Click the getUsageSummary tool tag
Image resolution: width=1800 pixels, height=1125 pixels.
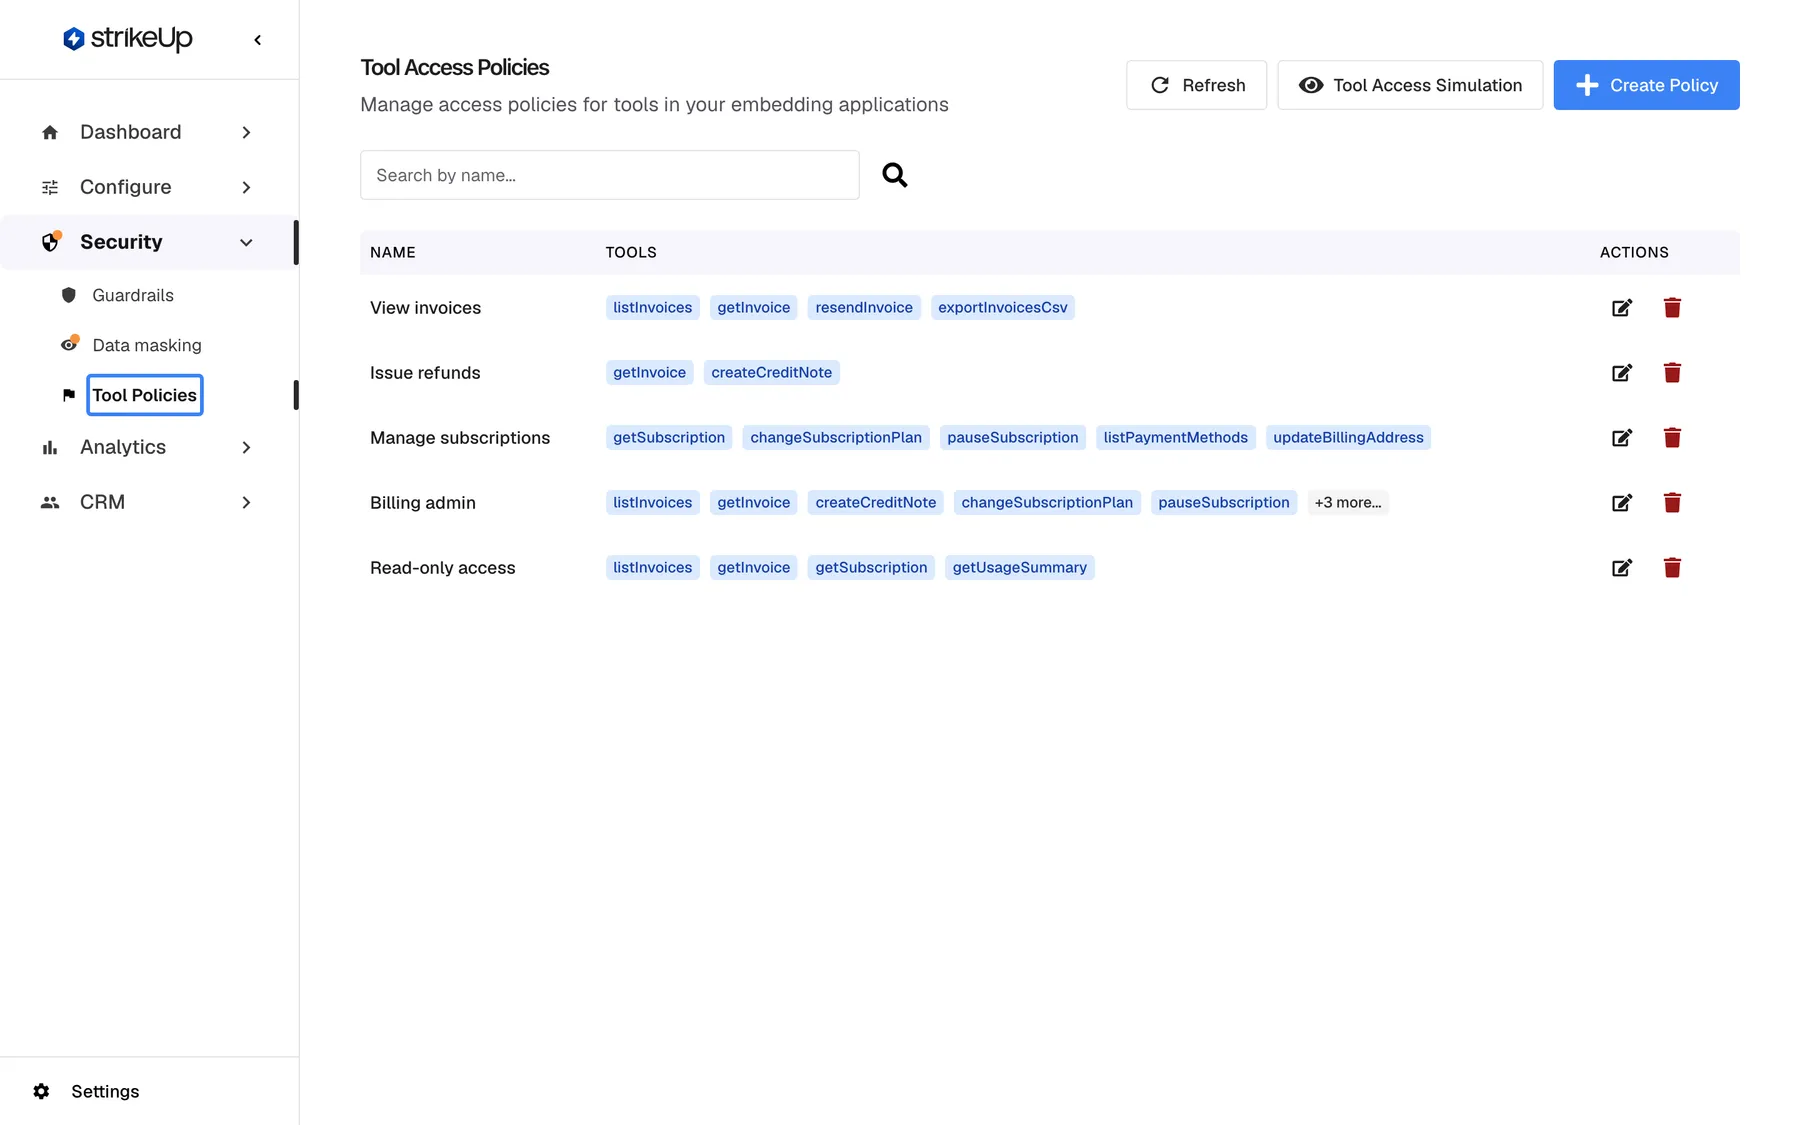(1019, 567)
